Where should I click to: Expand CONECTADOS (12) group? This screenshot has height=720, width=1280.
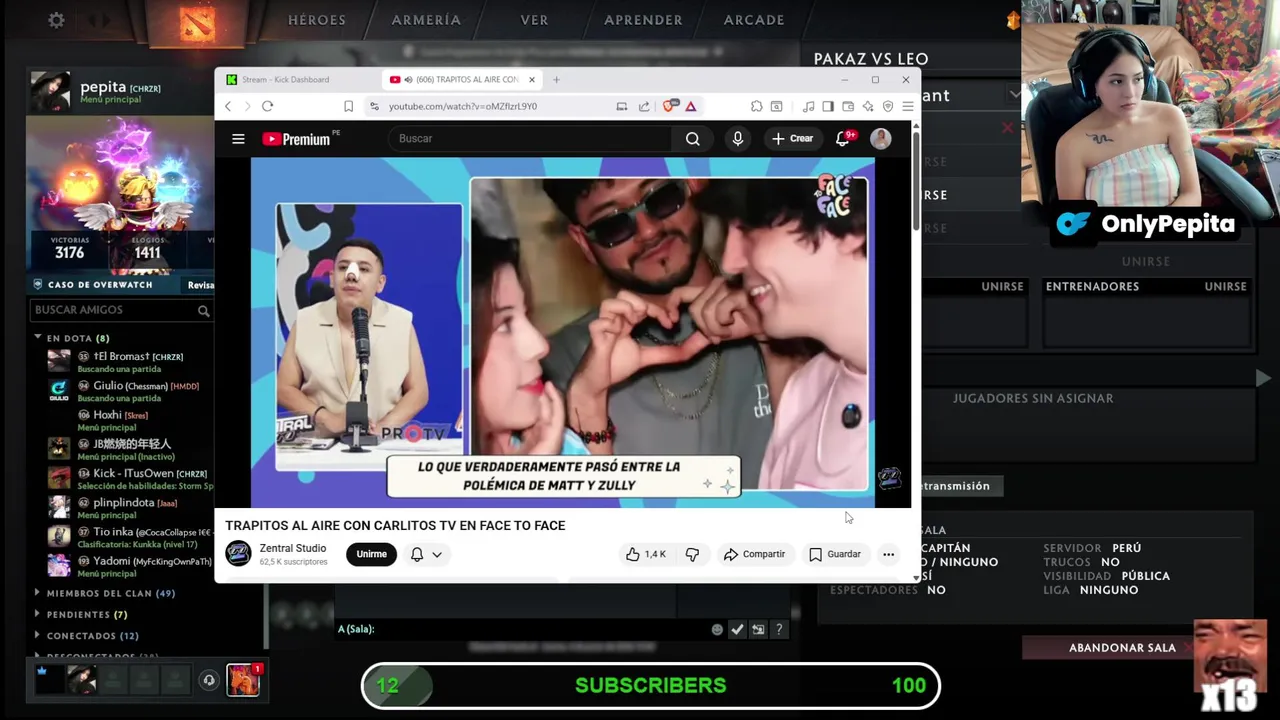[38, 635]
